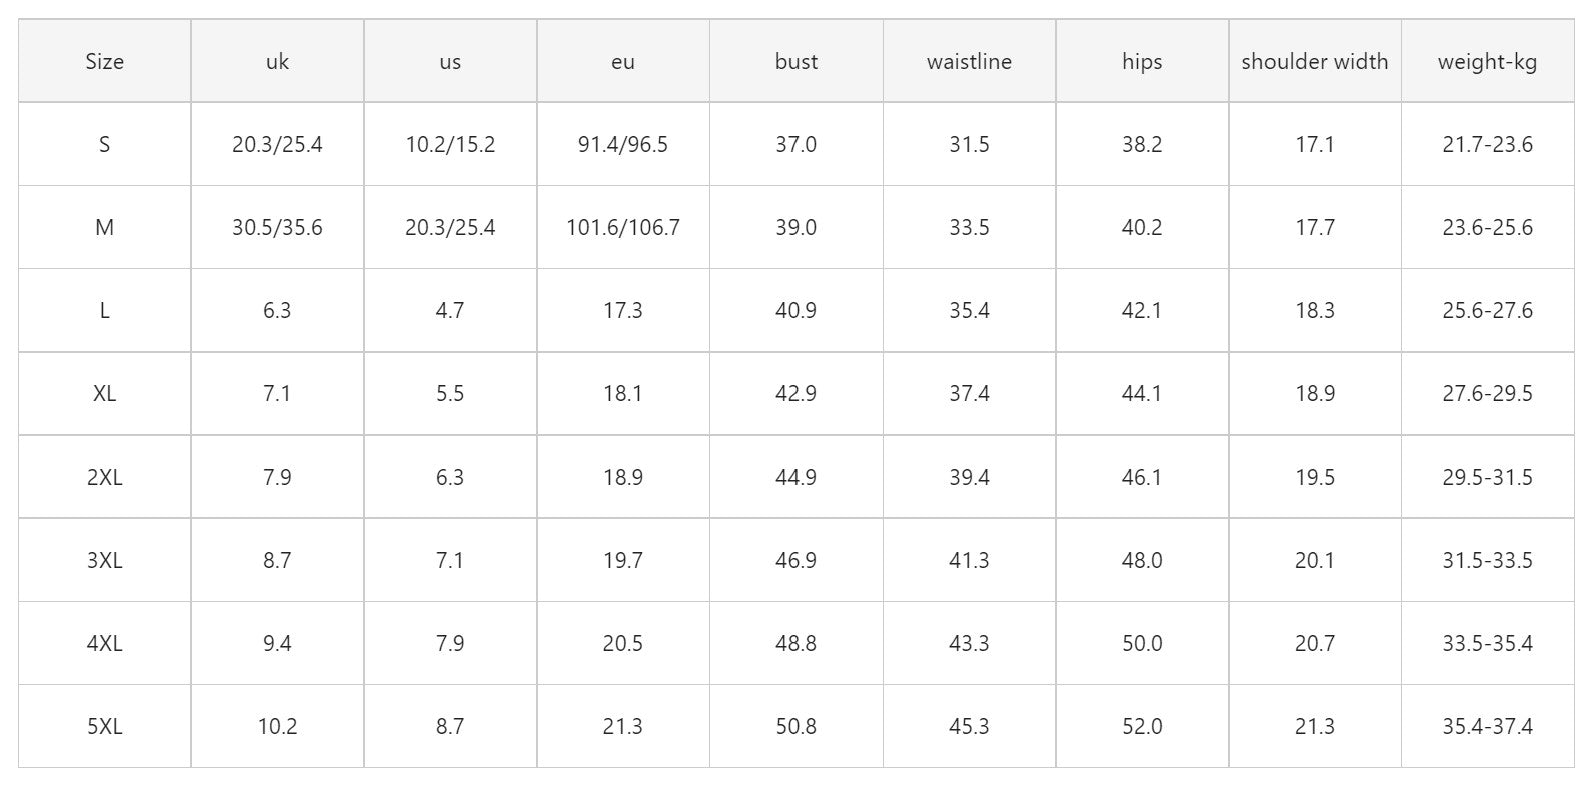Click the XL size row label
Viewport: 1583px width, 806px height.
104,394
